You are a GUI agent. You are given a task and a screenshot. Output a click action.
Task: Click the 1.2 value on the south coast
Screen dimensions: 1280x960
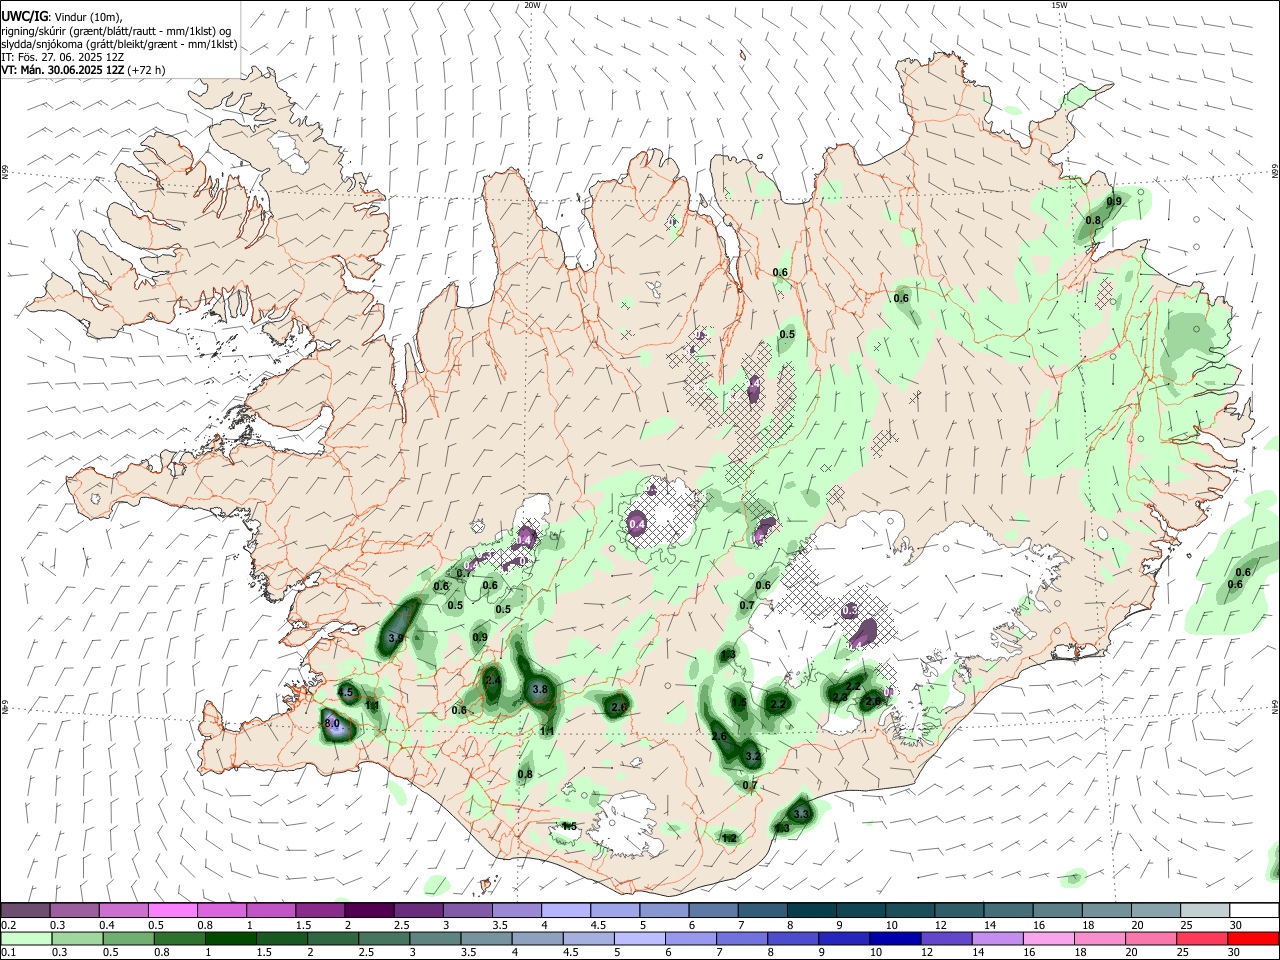tap(729, 838)
